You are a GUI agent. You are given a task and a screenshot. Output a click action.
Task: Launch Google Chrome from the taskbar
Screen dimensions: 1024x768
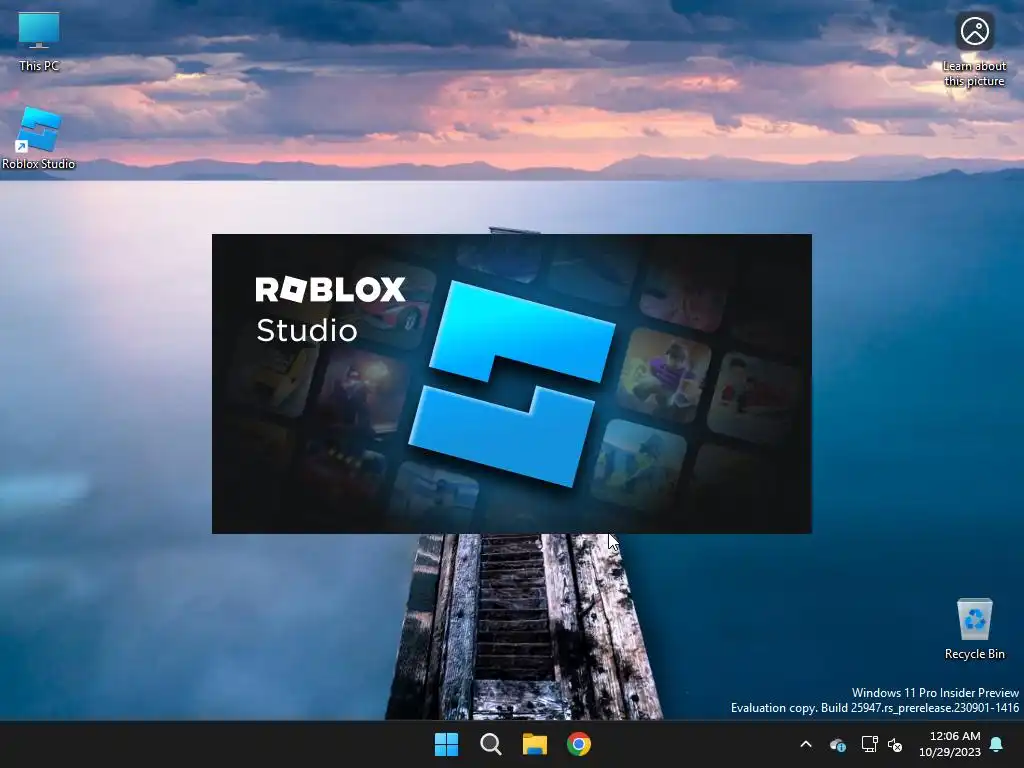point(579,744)
